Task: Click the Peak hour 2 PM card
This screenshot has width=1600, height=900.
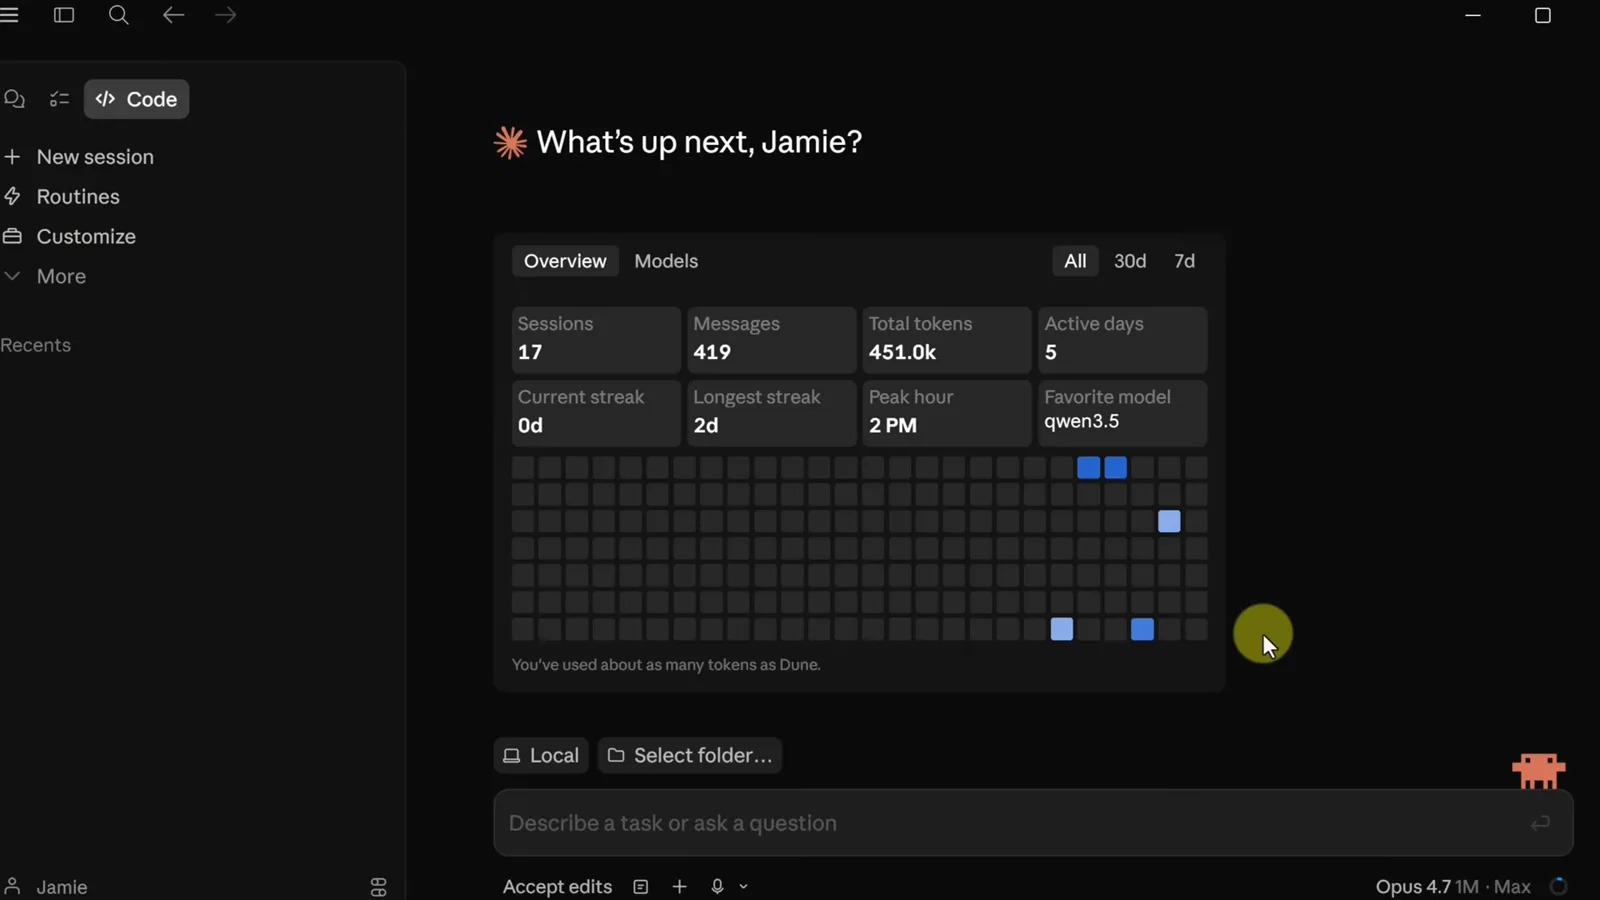Action: [x=947, y=412]
